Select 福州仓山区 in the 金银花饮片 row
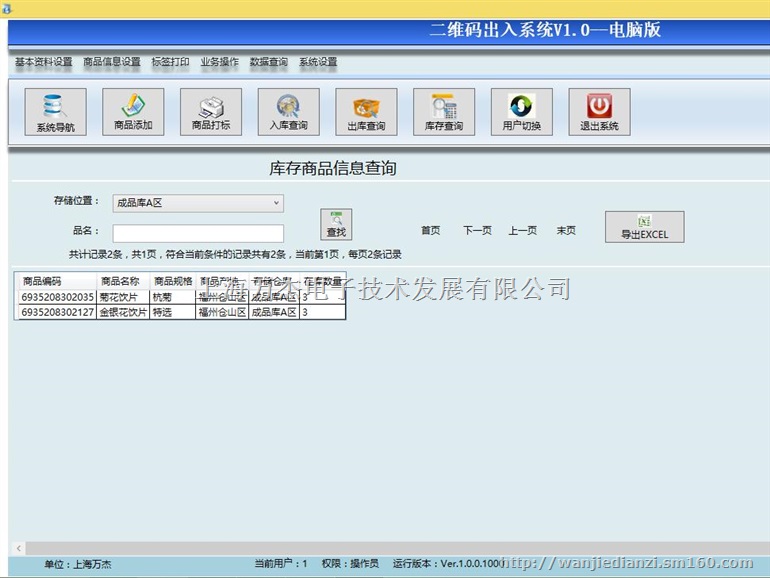 [222, 312]
